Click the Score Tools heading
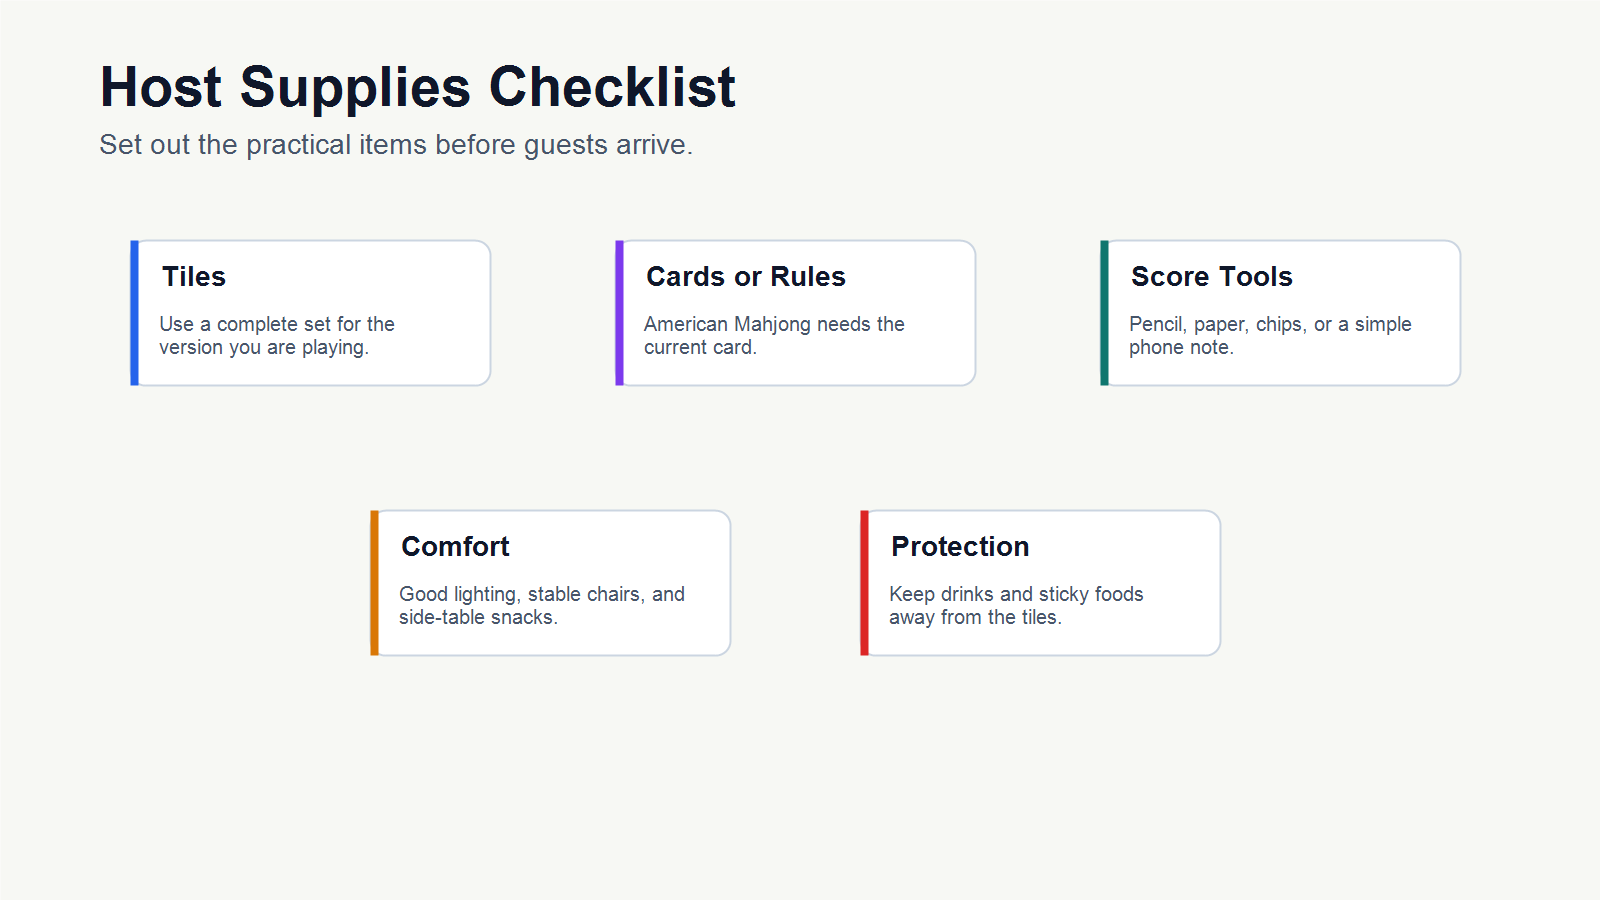Screen dimensions: 1600x900 (1212, 277)
